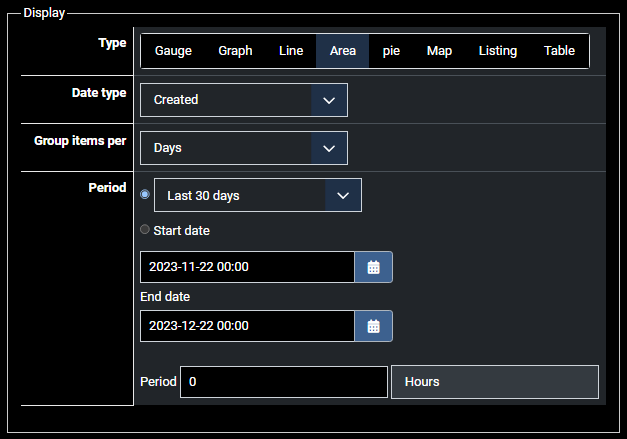
Task: Click the End date field 2023-12-22 00:00
Action: coord(247,326)
